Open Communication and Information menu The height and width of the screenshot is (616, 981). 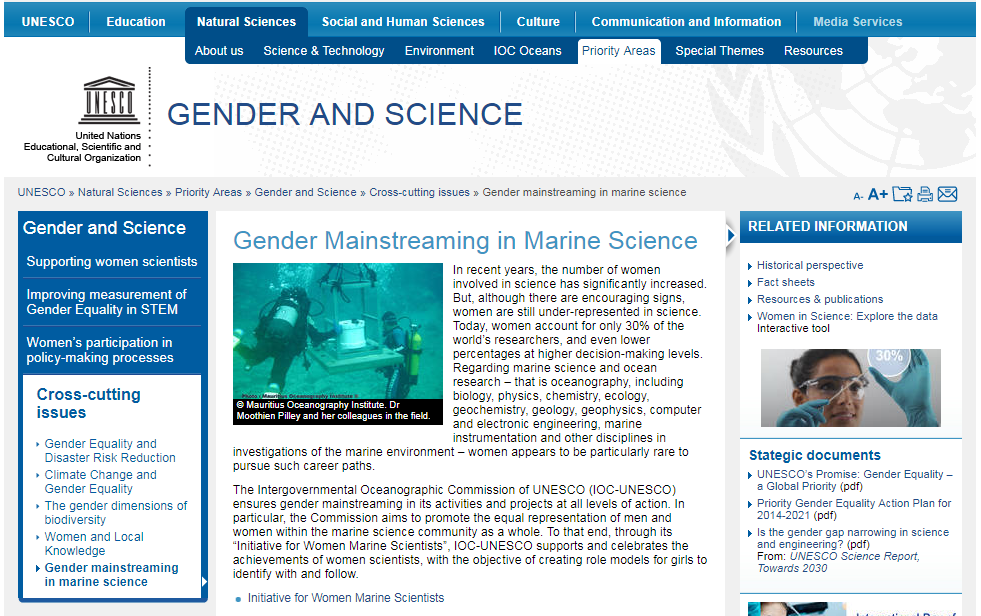[686, 21]
